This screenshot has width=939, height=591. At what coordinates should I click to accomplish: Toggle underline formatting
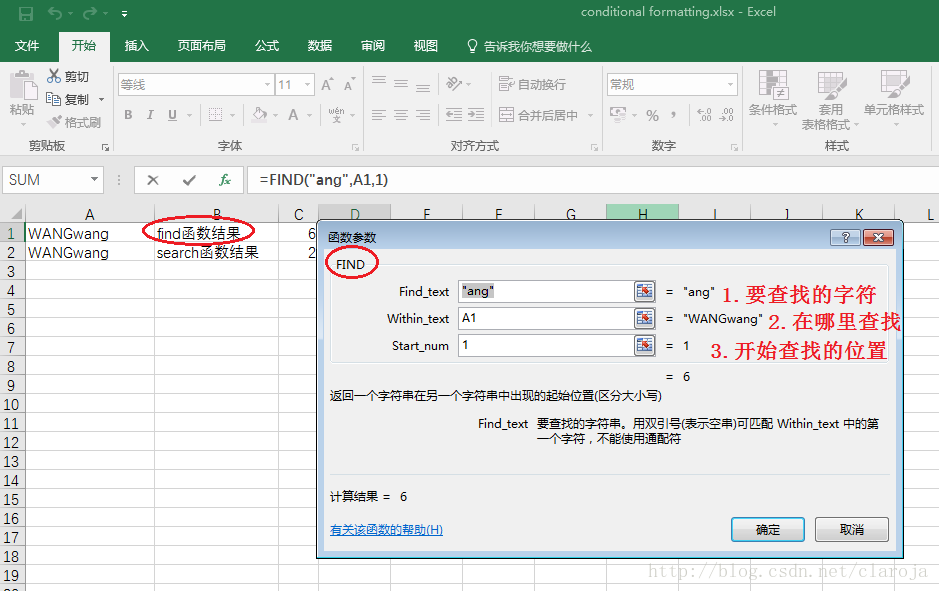click(172, 115)
